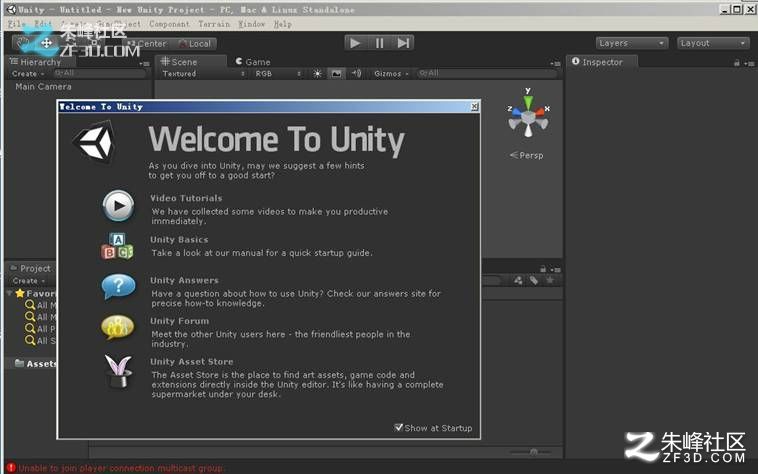The image size is (758, 474).
Task: Open the Gizmos dropdown
Action: (391, 73)
